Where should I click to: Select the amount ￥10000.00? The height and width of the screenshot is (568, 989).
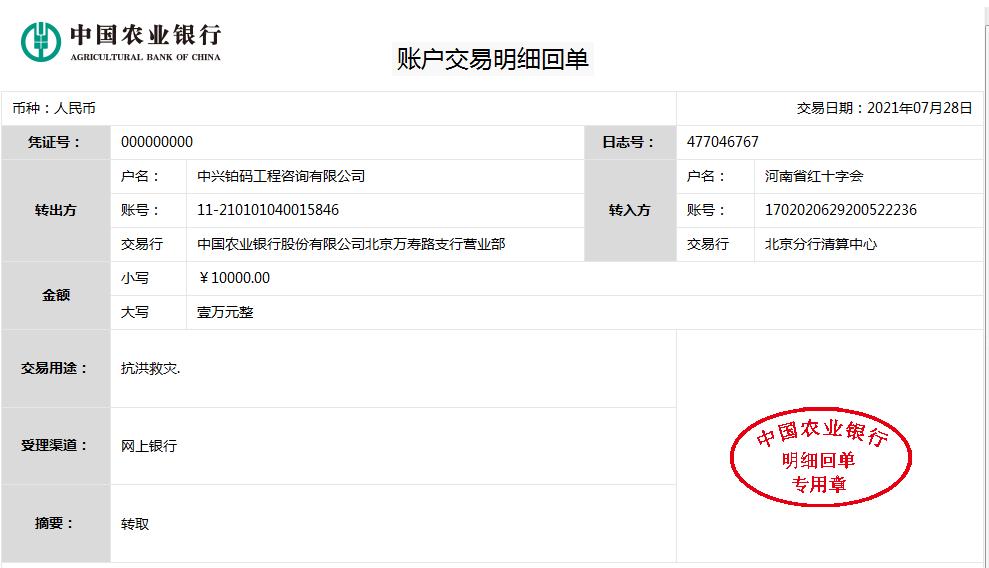[x=233, y=279]
